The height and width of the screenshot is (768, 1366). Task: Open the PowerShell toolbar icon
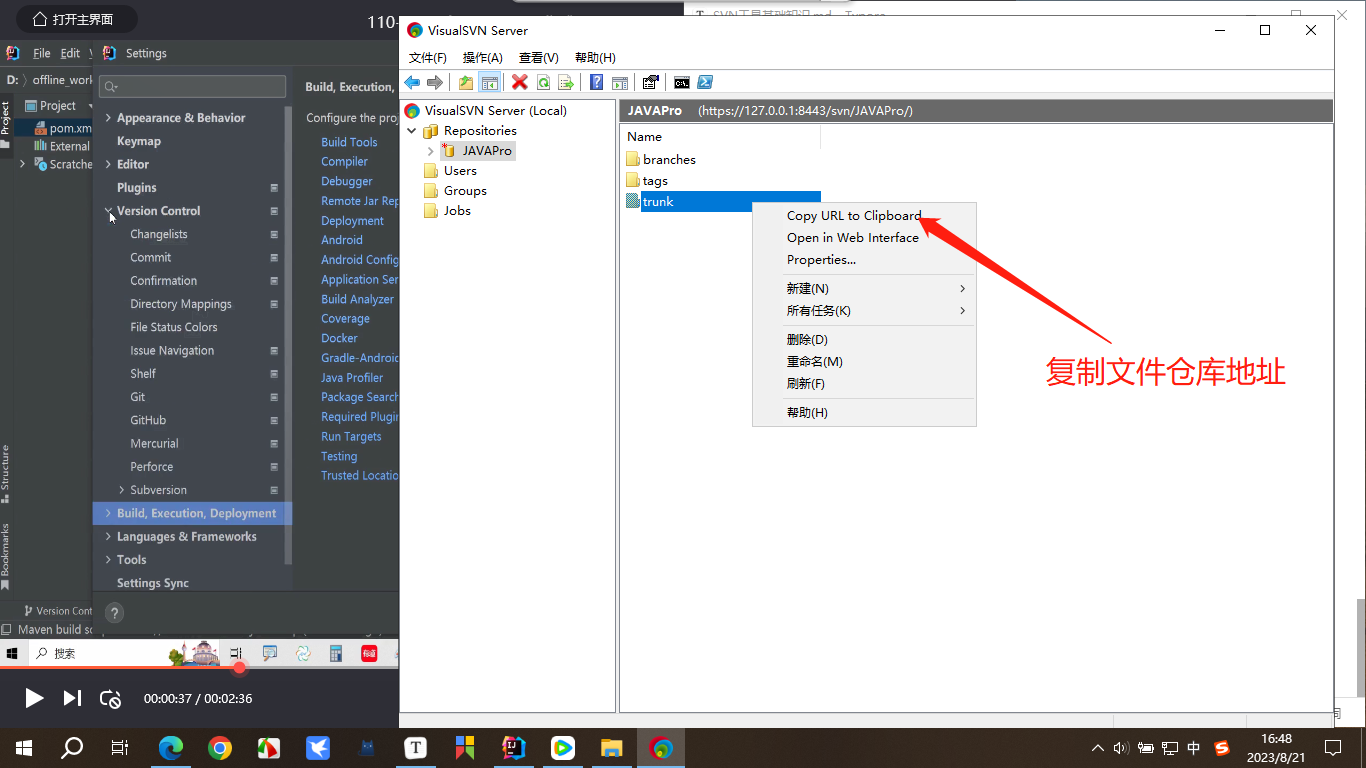pos(705,82)
